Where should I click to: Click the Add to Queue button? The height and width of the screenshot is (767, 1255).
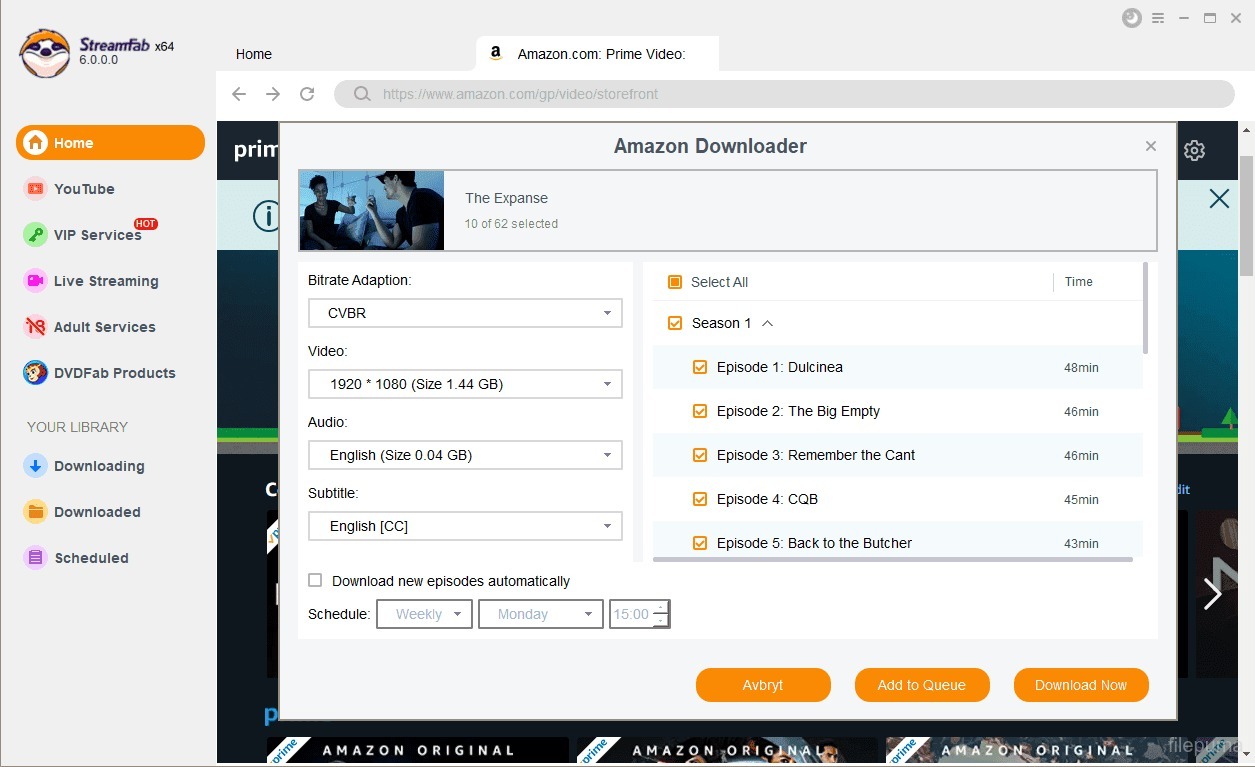921,685
